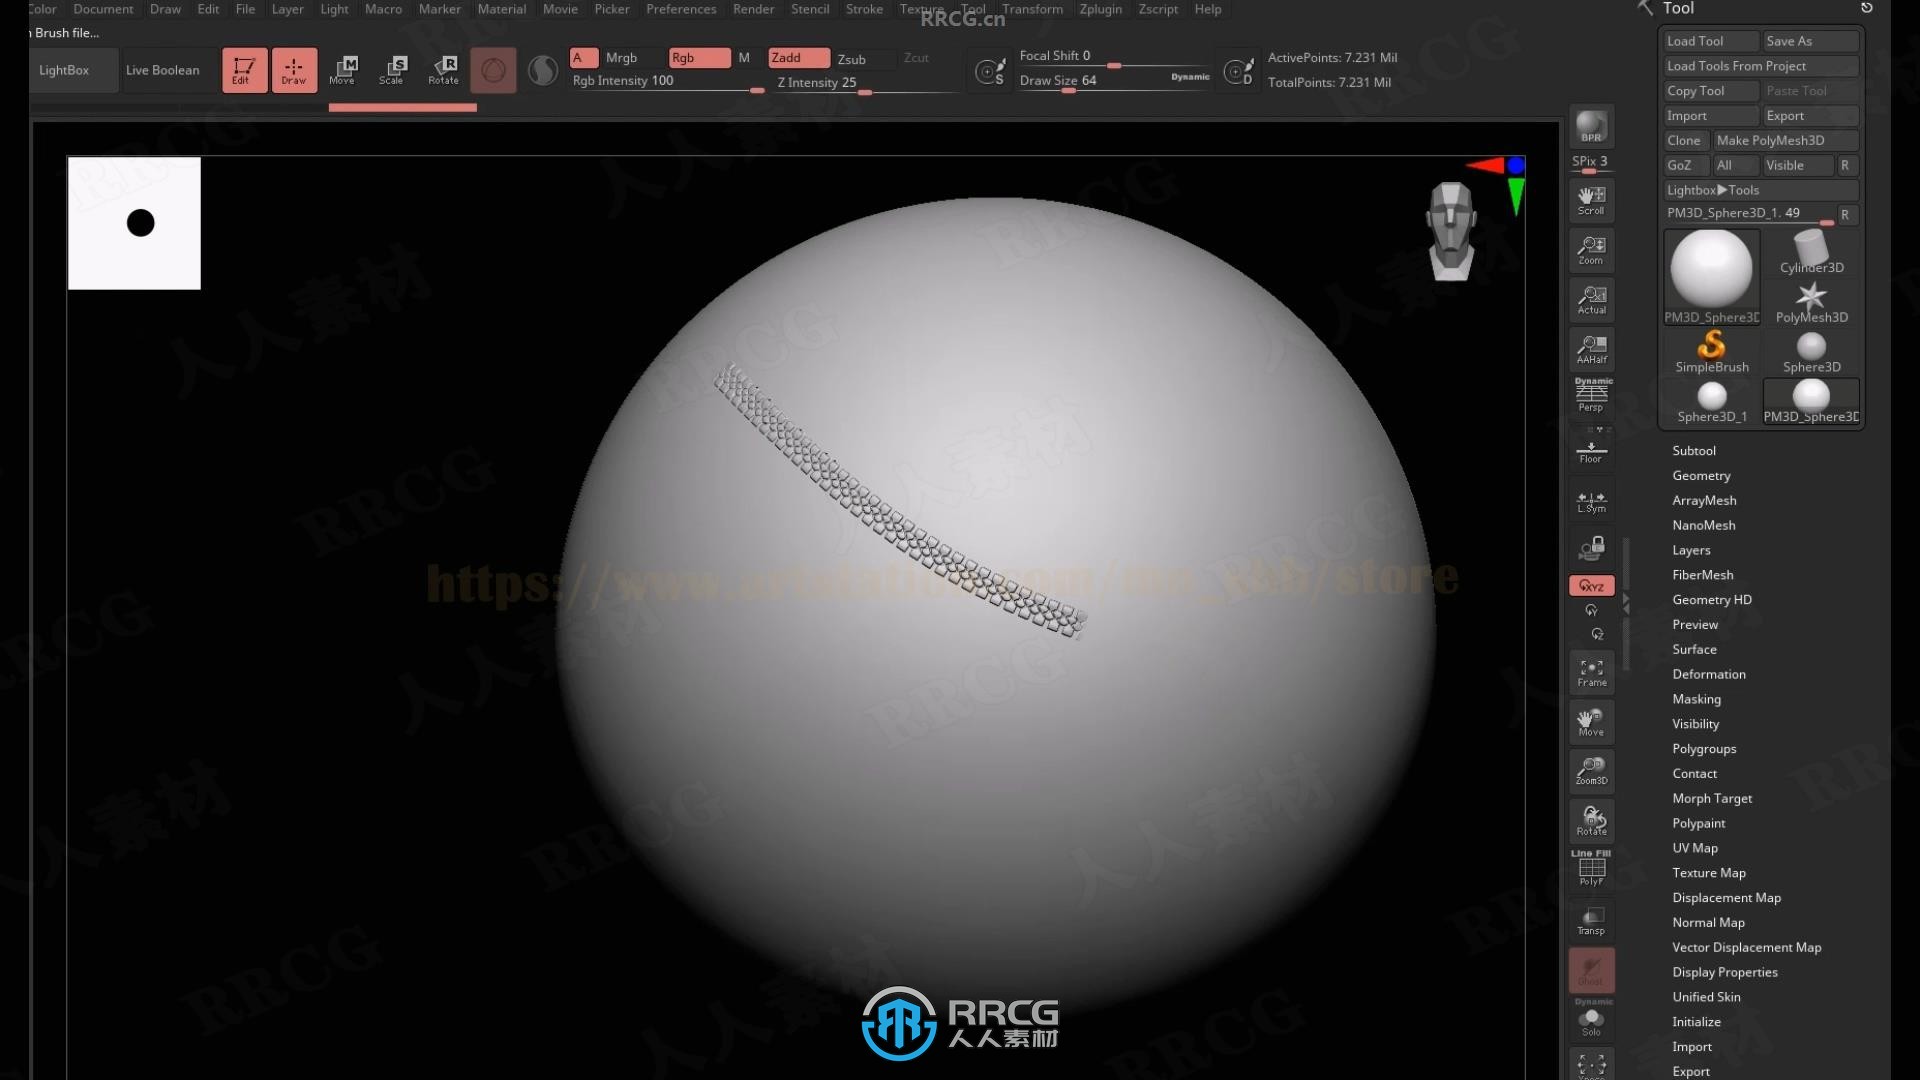This screenshot has height=1080, width=1920.
Task: Expand the Deformation options panel
Action: (x=1709, y=674)
